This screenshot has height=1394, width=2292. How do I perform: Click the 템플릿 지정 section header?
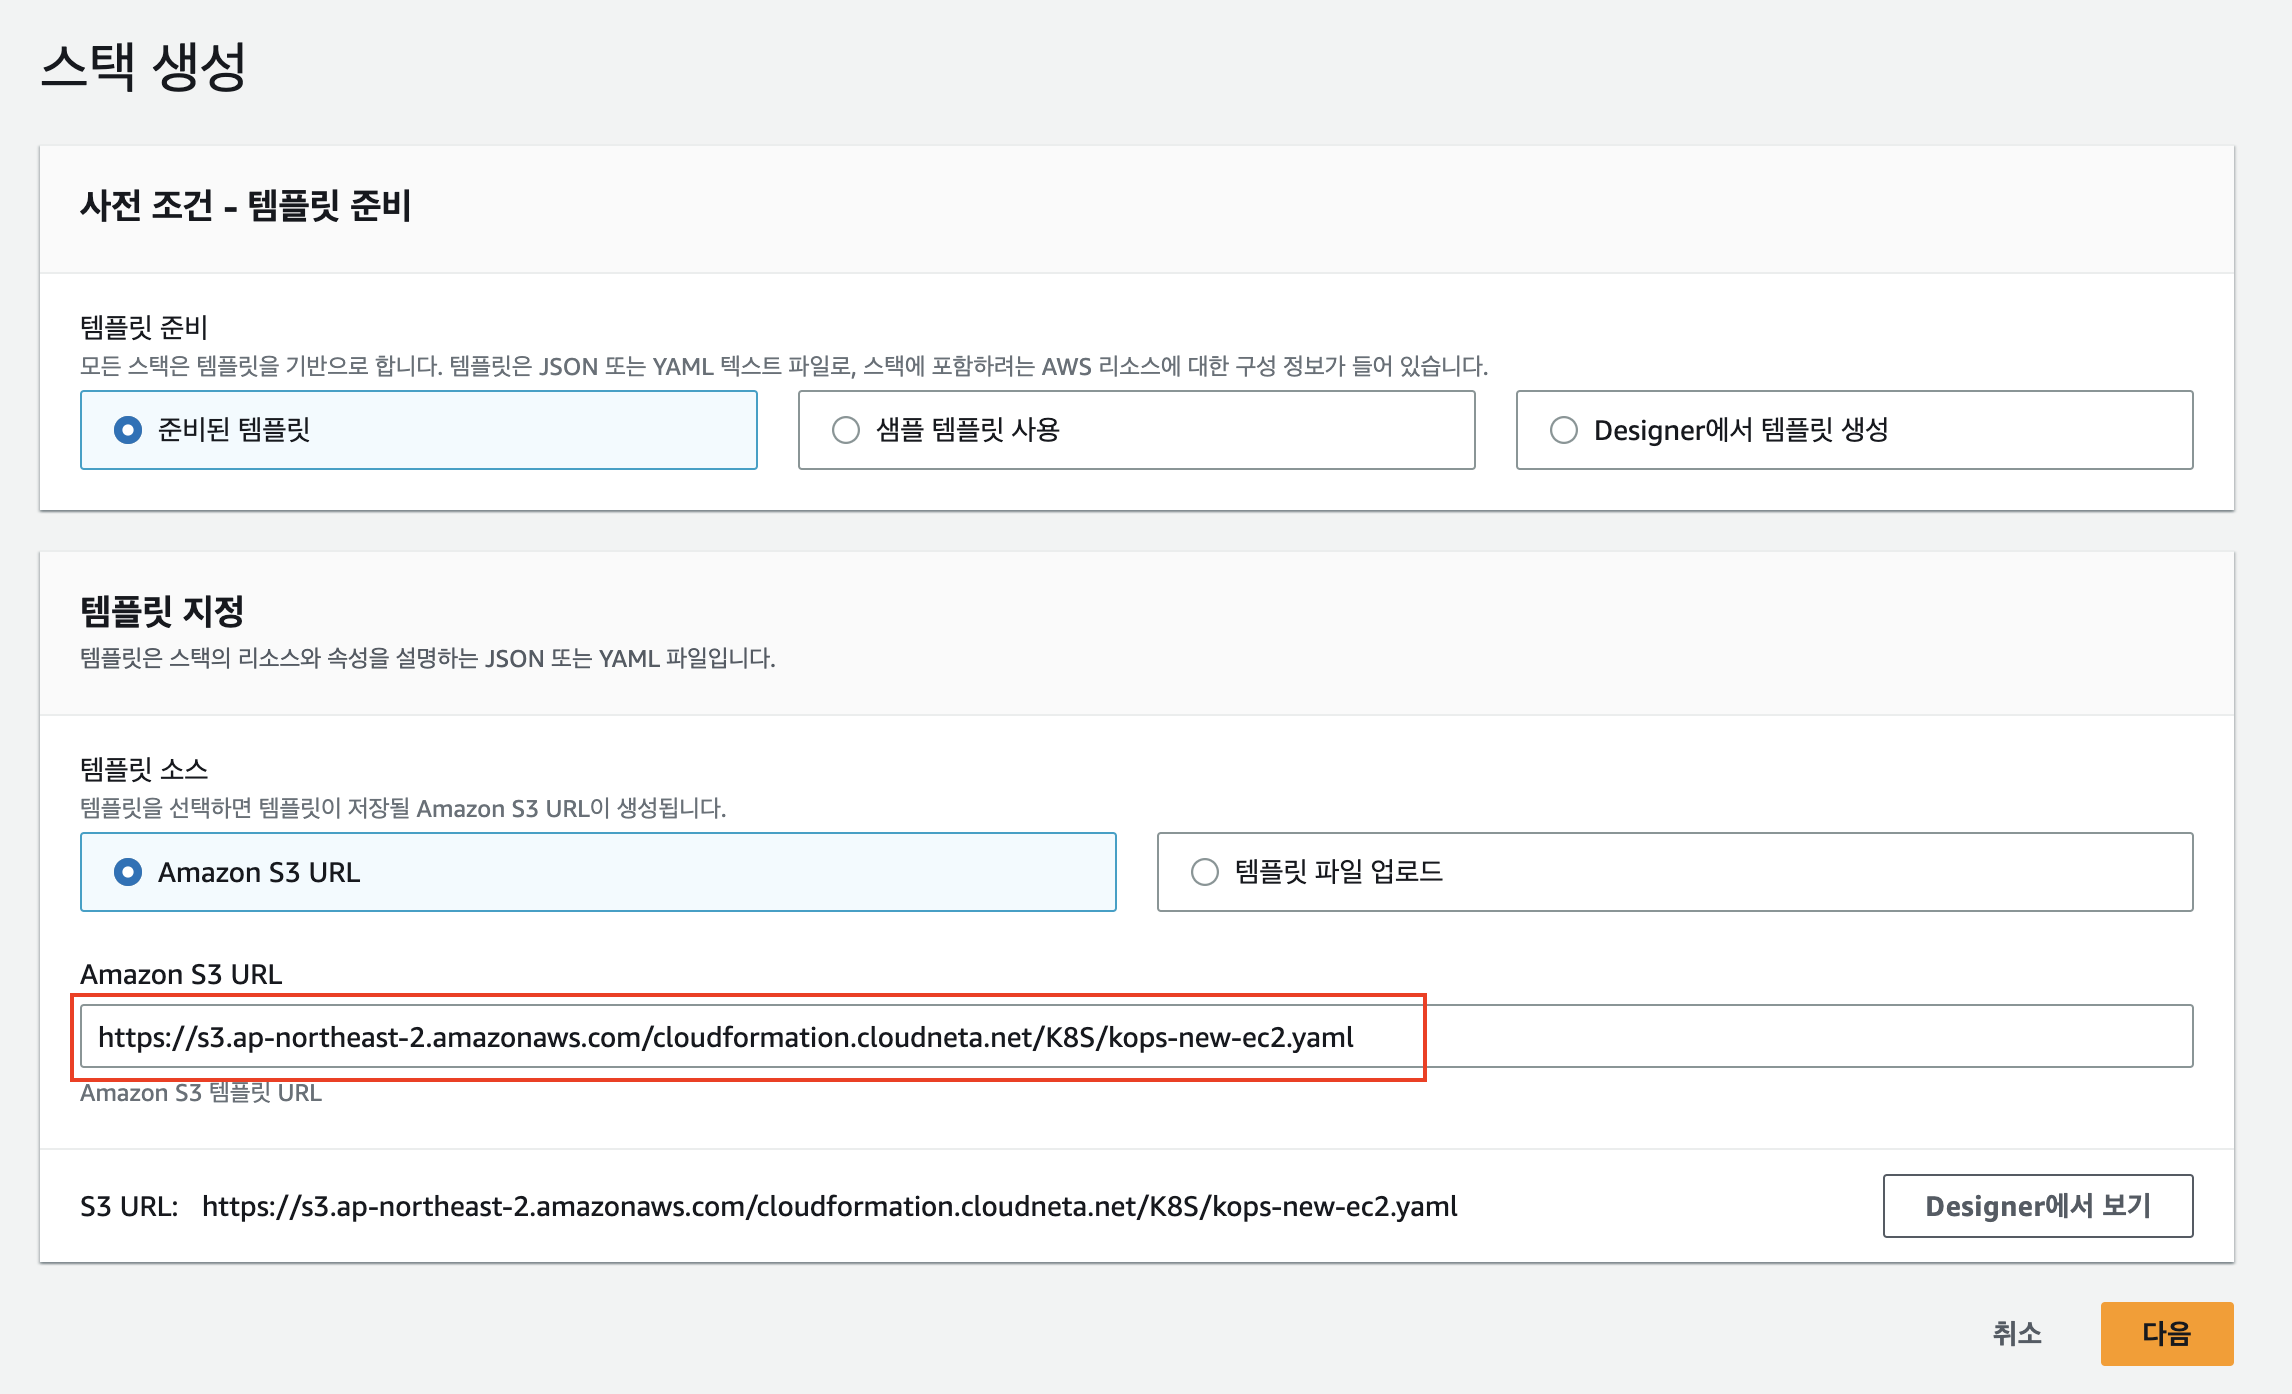[162, 611]
